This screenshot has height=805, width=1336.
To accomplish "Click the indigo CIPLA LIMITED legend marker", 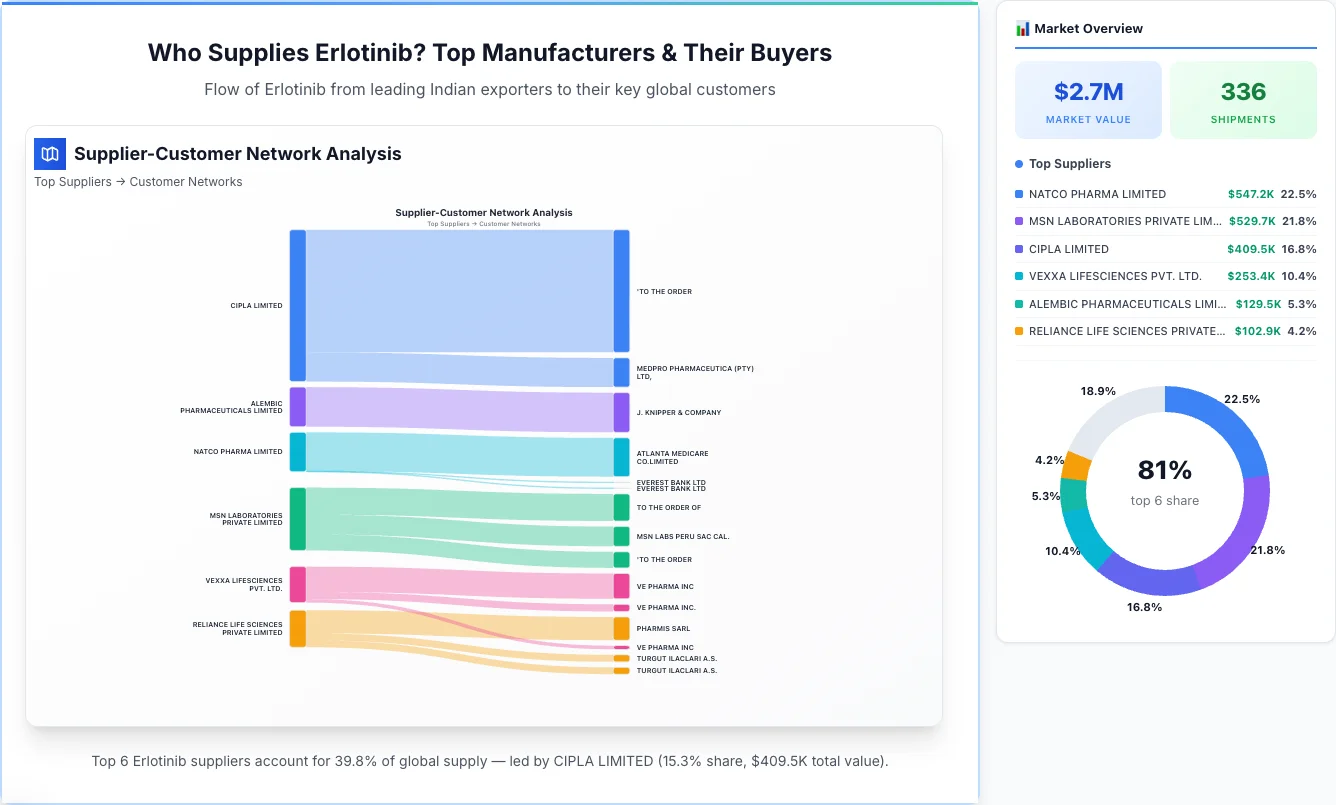I will click(x=1017, y=248).
